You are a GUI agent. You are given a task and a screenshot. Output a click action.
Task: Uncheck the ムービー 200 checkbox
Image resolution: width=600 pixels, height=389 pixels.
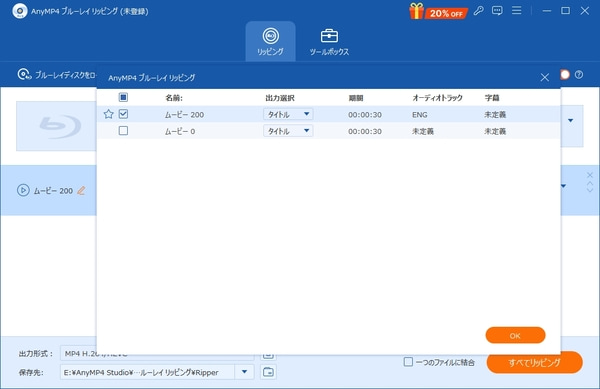tap(123, 114)
